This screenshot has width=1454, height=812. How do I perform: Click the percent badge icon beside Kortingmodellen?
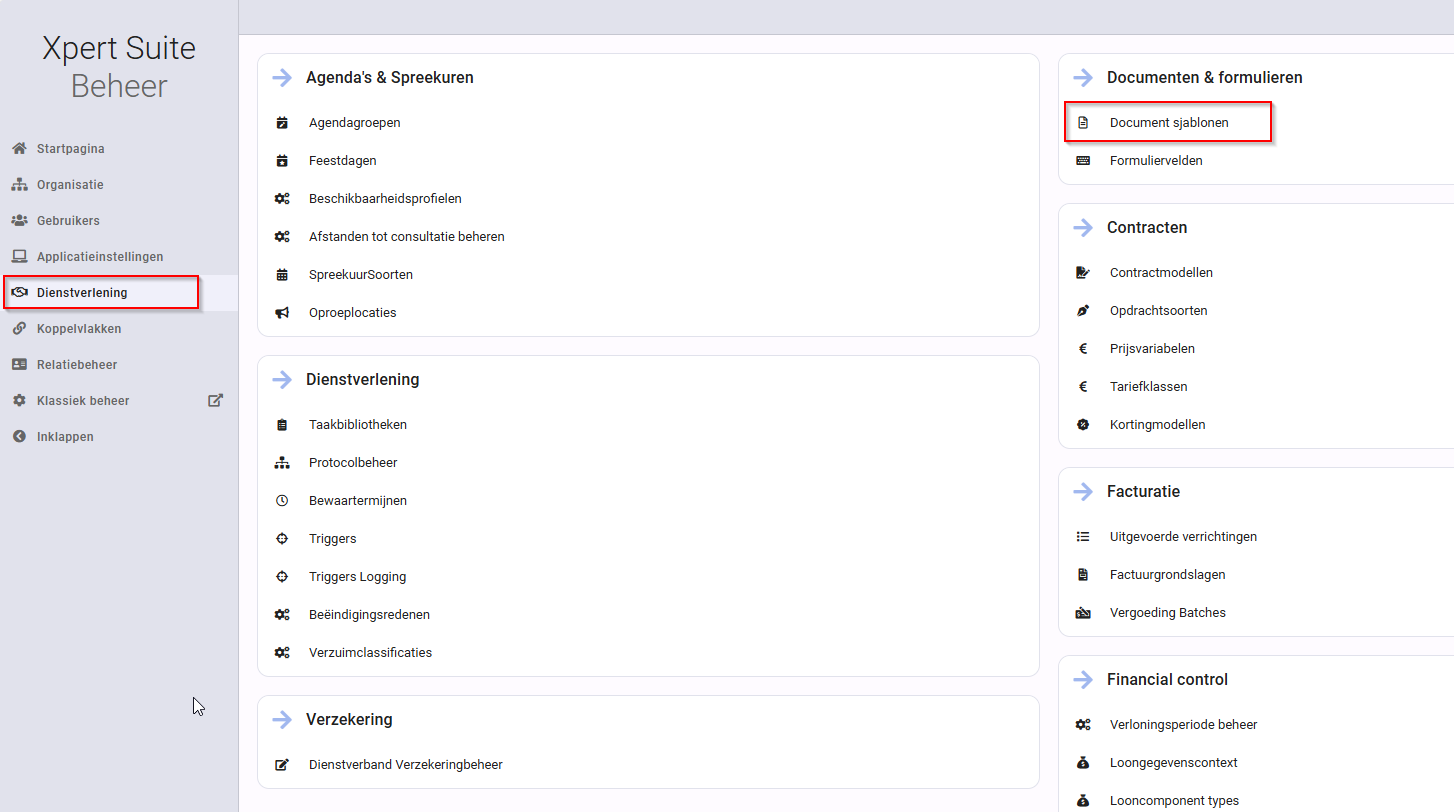click(1083, 424)
